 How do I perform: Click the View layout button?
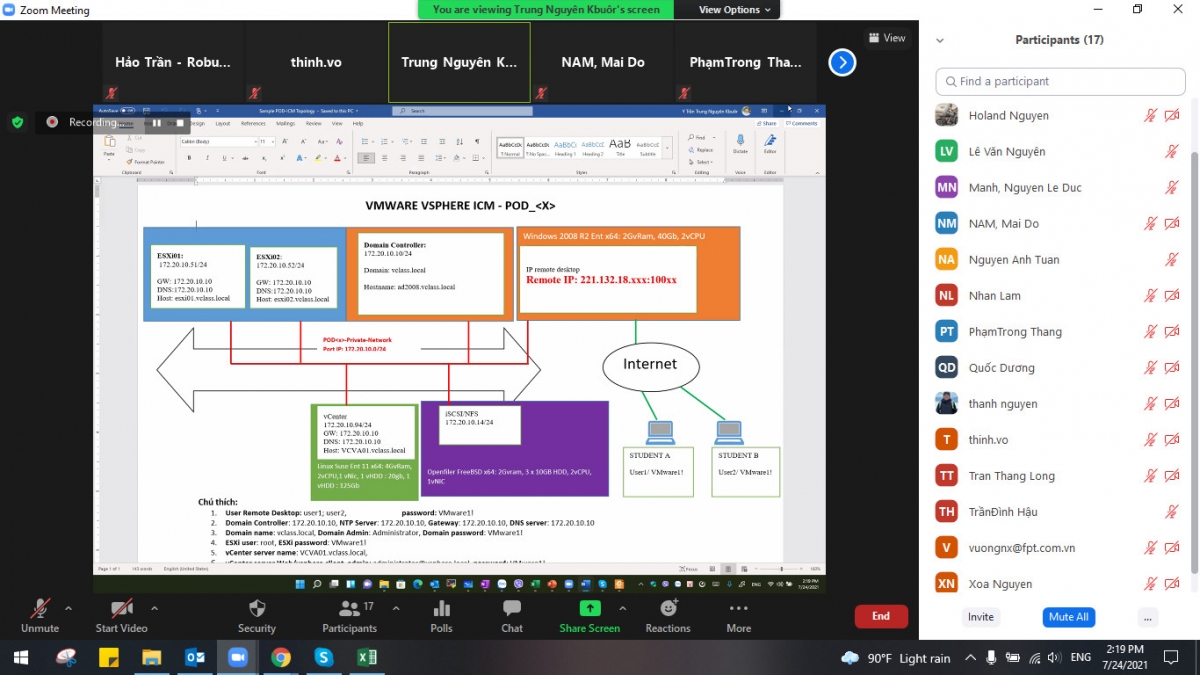pyautogui.click(x=887, y=38)
